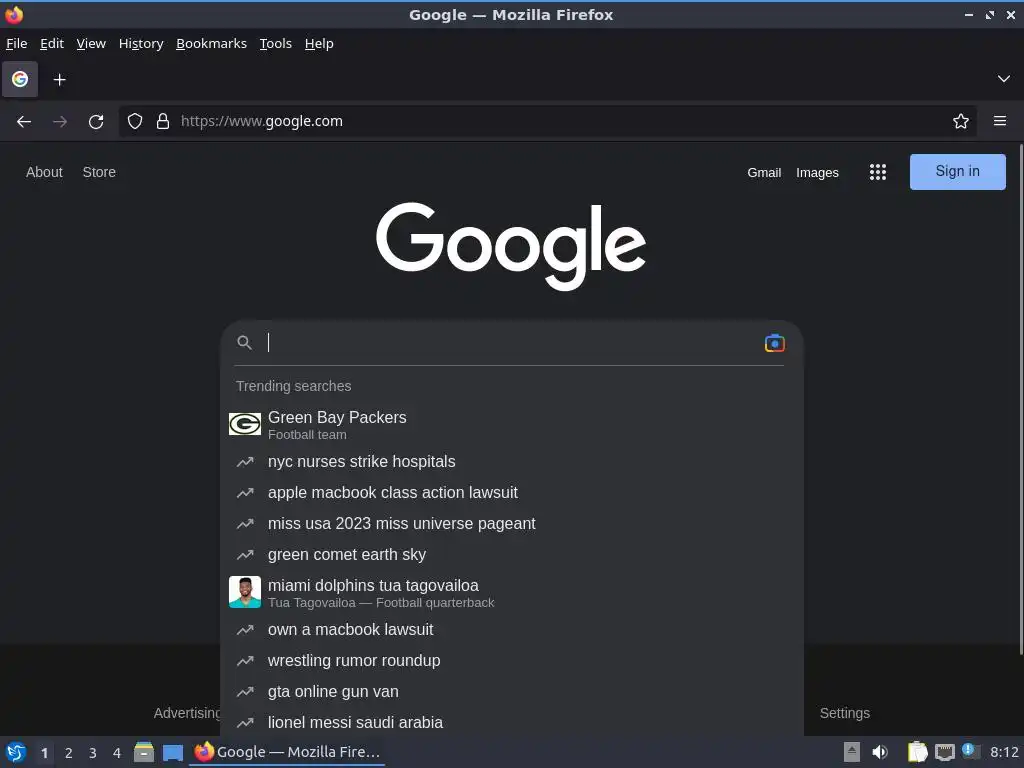Click Green Bay Packers logo thumbnail
The width and height of the screenshot is (1024, 768).
click(x=245, y=424)
